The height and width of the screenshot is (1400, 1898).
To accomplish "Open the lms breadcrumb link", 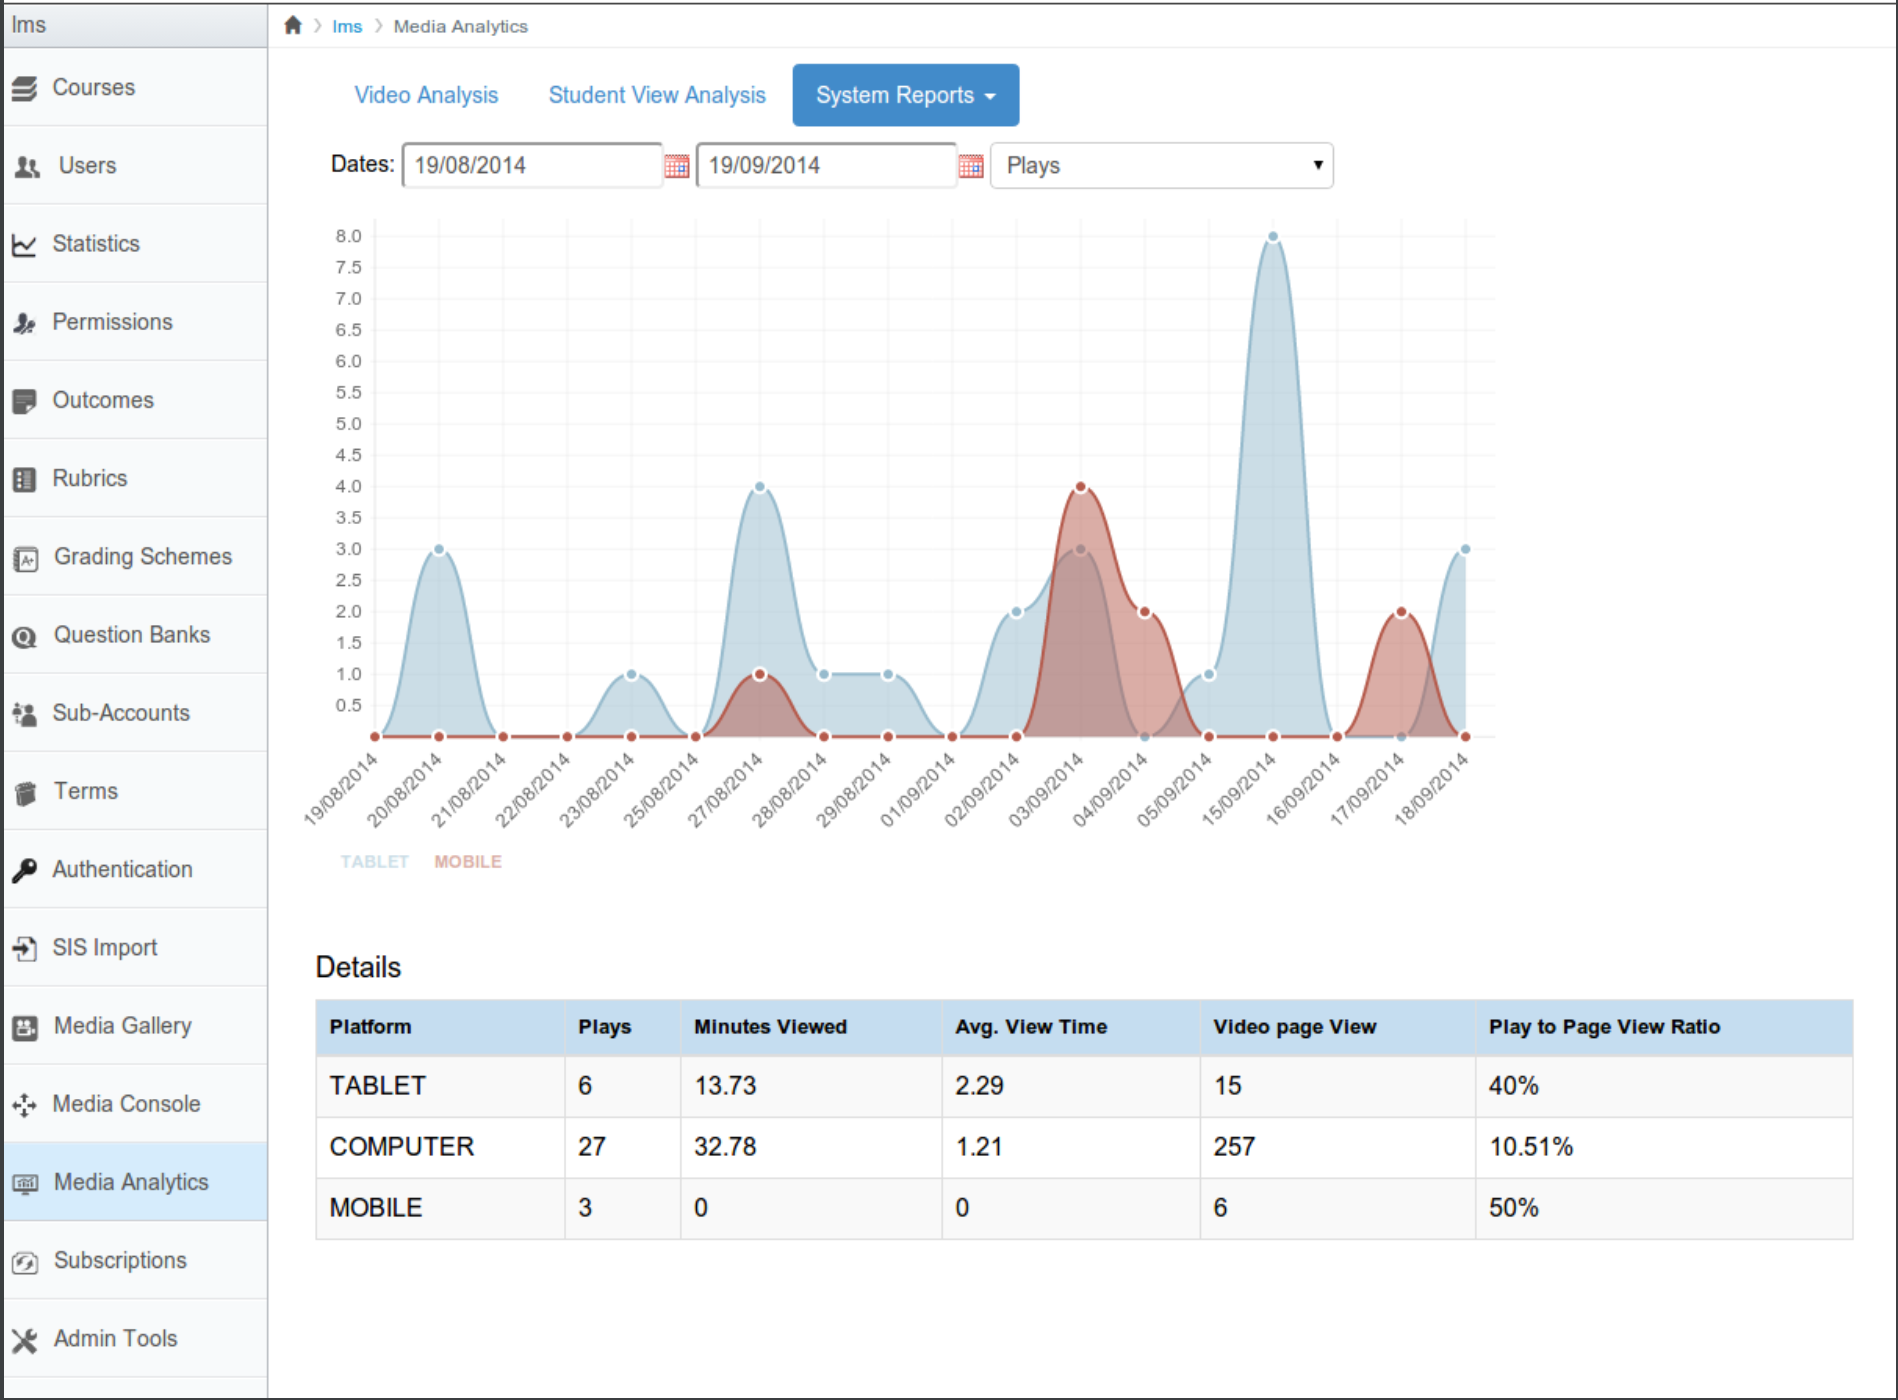I will click(x=347, y=26).
